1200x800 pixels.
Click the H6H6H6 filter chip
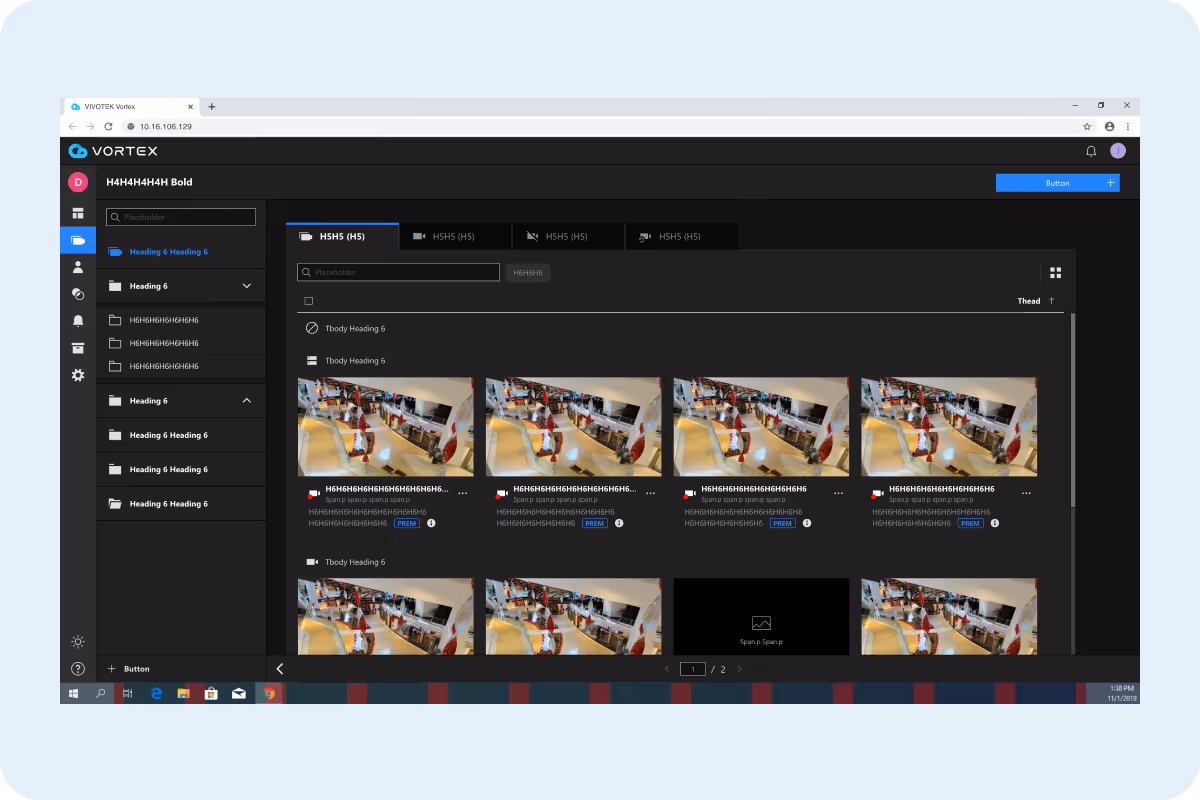[x=528, y=272]
